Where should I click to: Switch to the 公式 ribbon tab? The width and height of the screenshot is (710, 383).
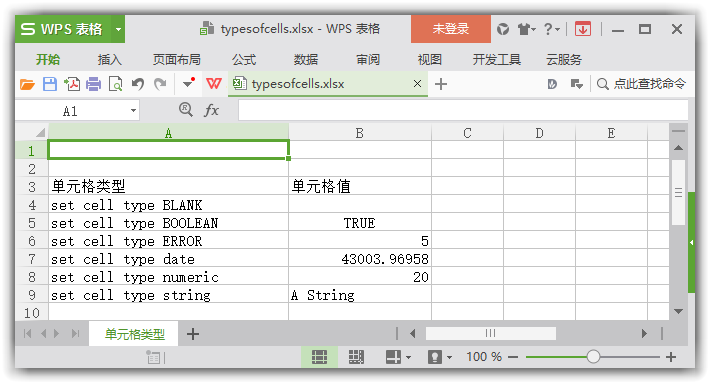click(244, 60)
